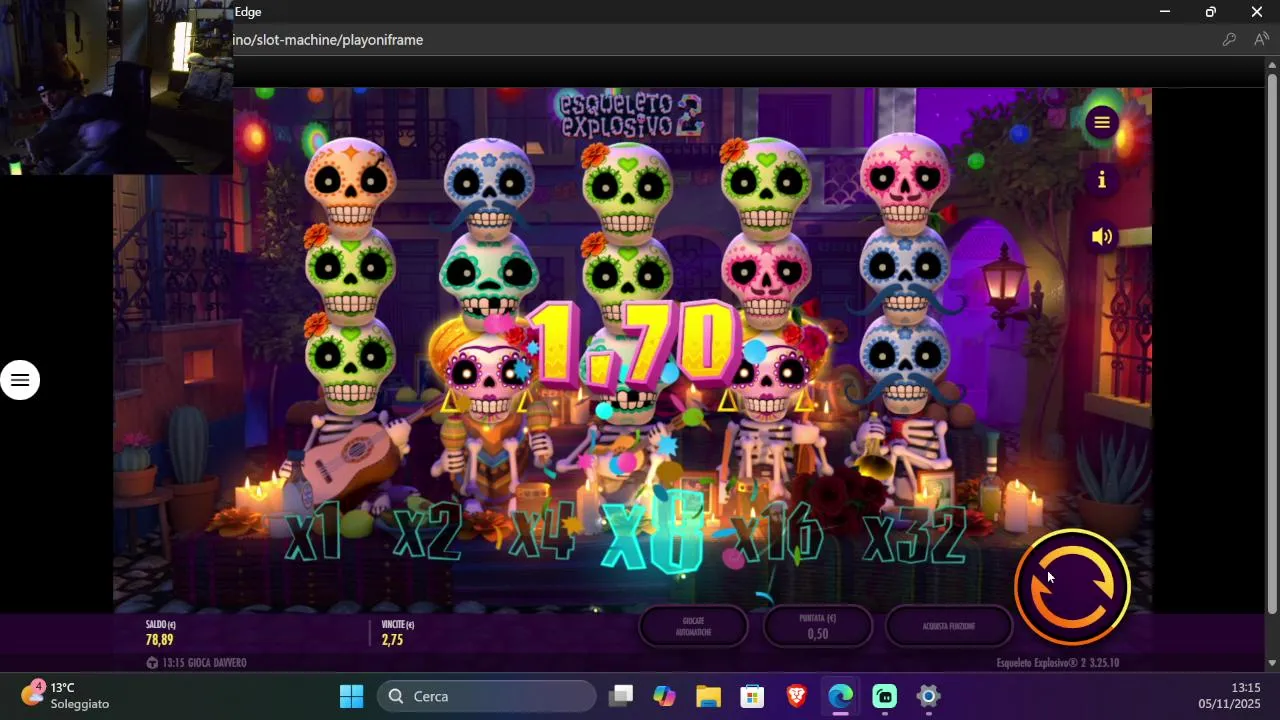Click the pink skull atop fifth reel

[x=905, y=182]
